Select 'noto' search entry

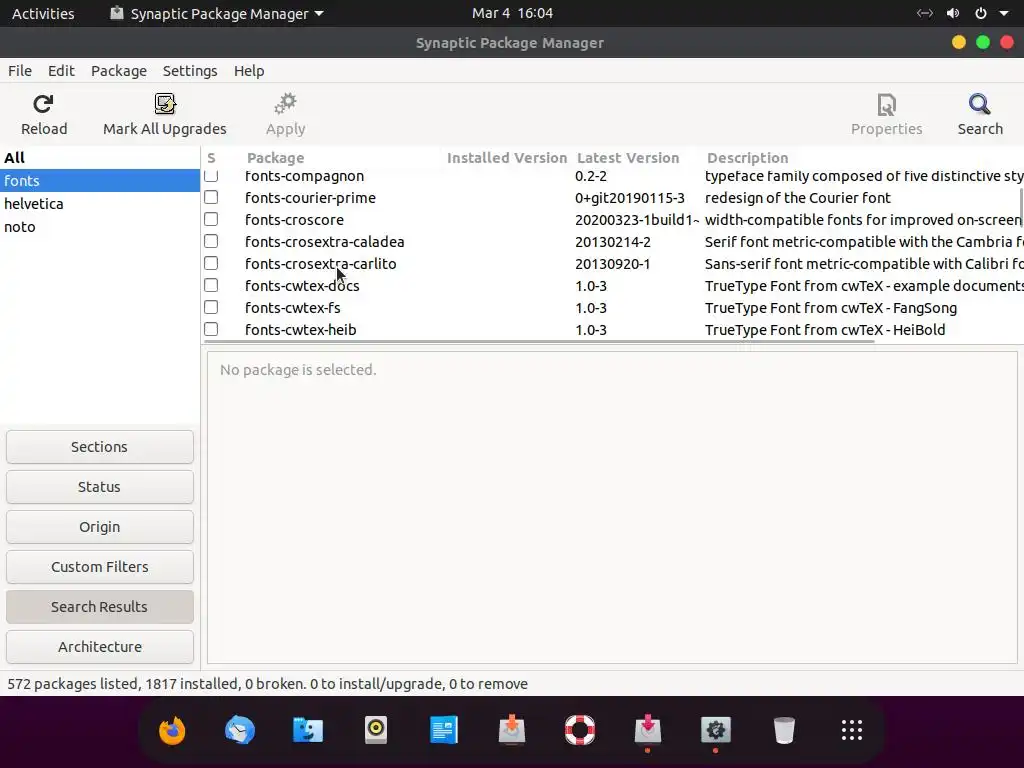click(x=100, y=227)
